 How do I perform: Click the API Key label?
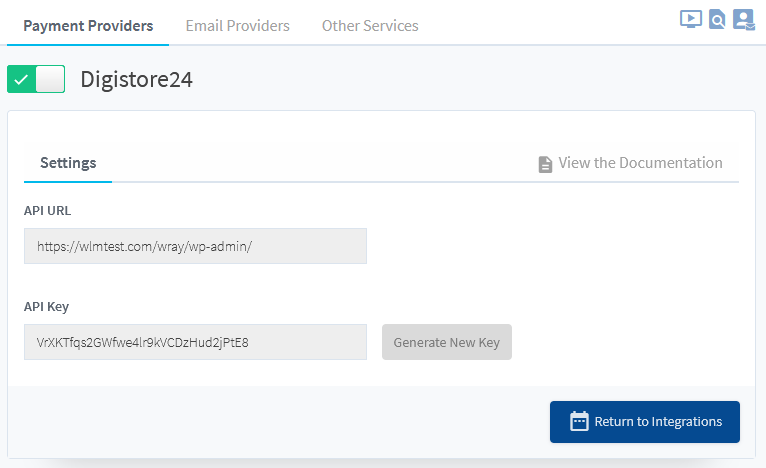coord(46,307)
